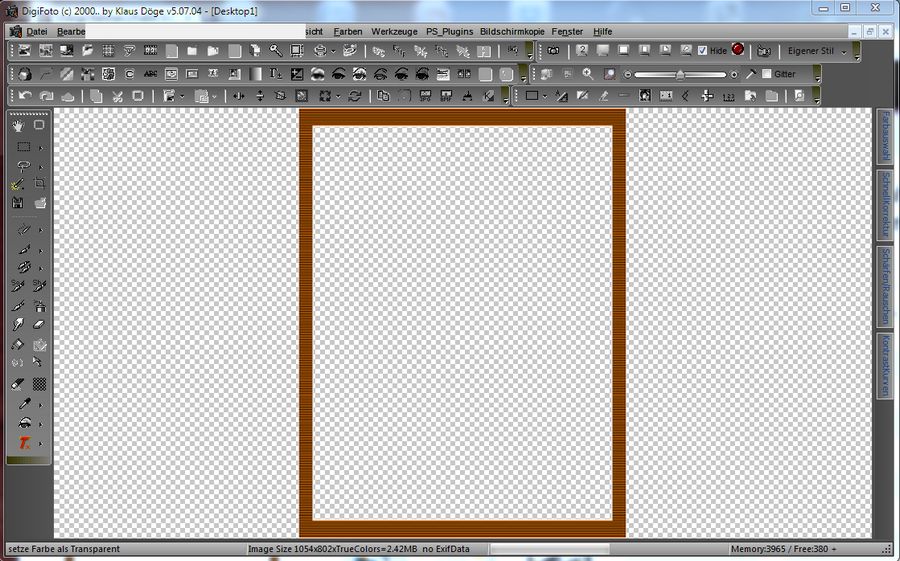Click the undo arrow icon
900x561 pixels.
[23, 96]
